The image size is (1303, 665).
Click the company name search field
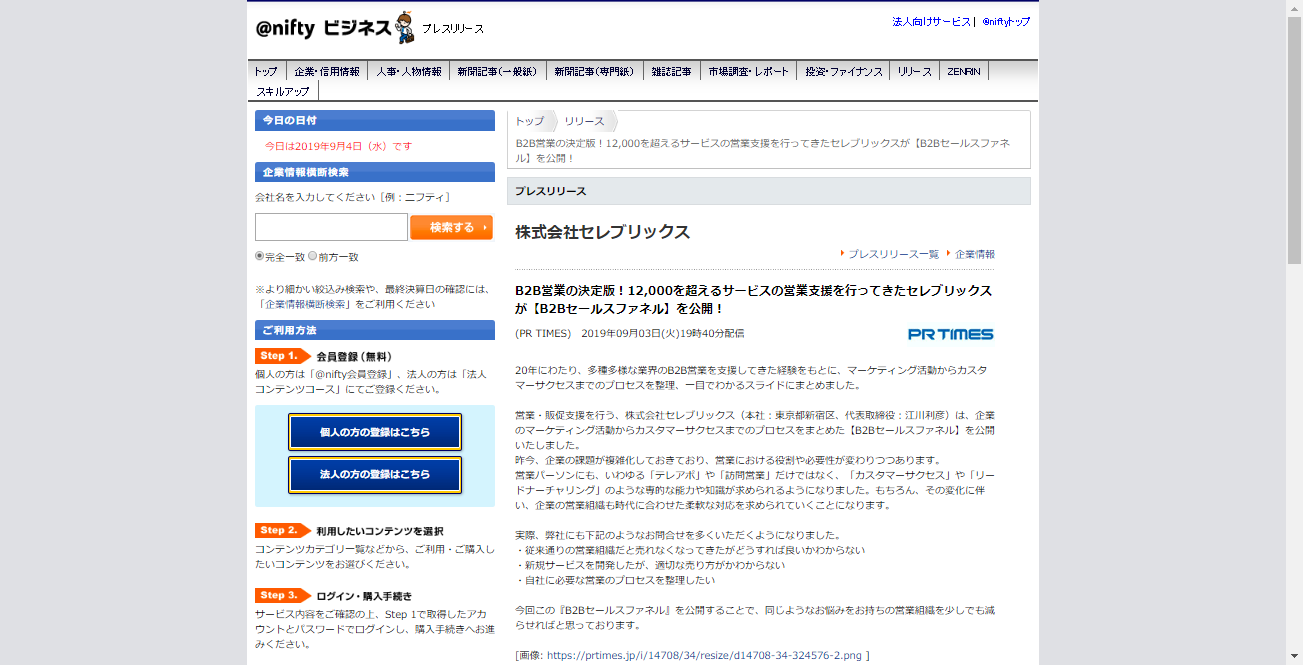pos(331,227)
